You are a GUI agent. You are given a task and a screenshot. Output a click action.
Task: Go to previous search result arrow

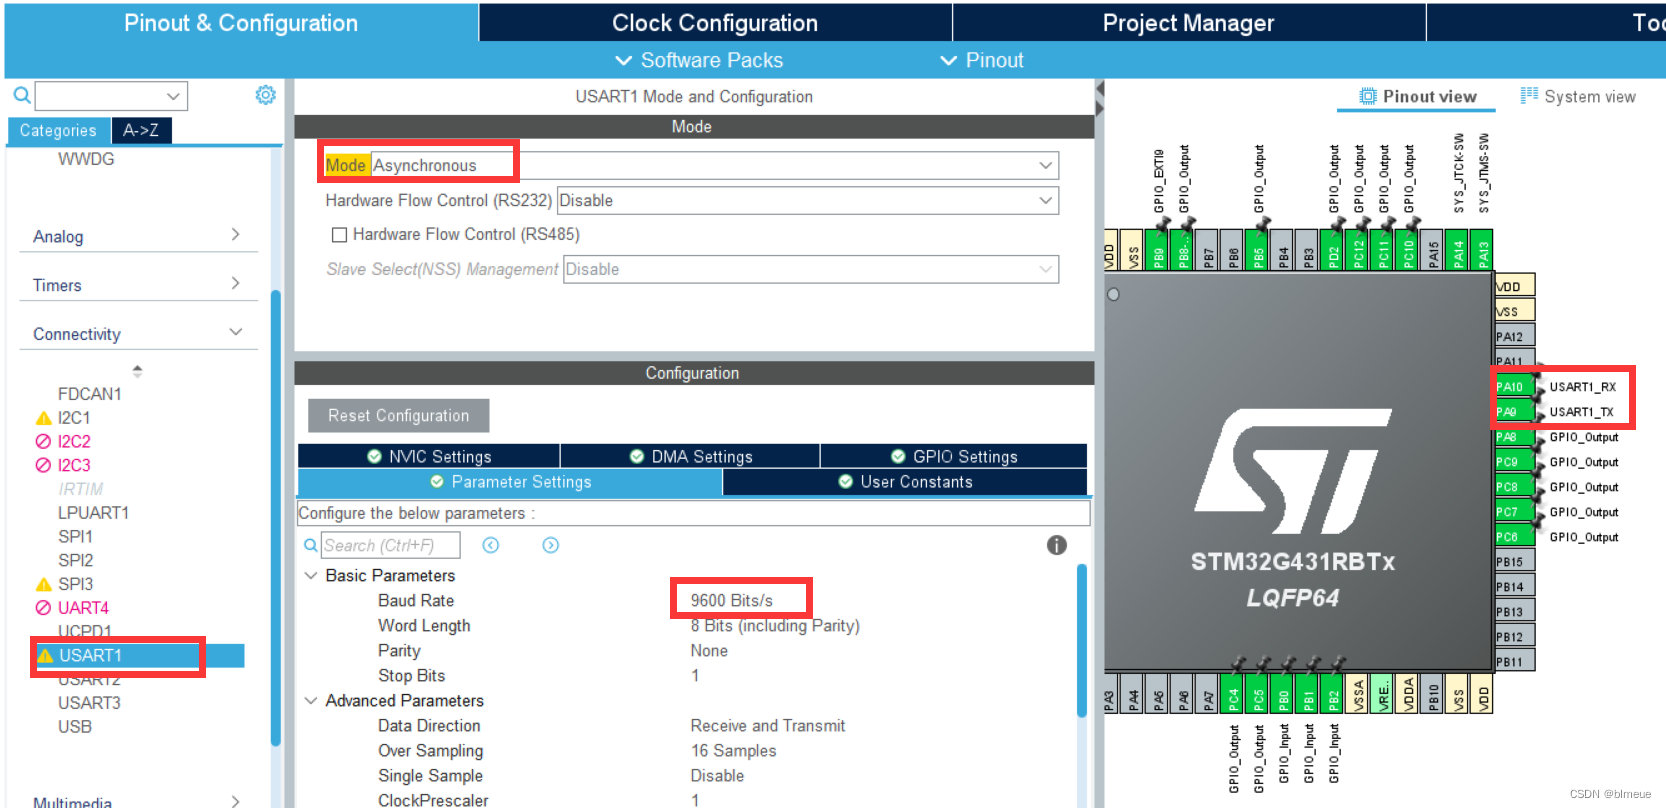tap(490, 545)
